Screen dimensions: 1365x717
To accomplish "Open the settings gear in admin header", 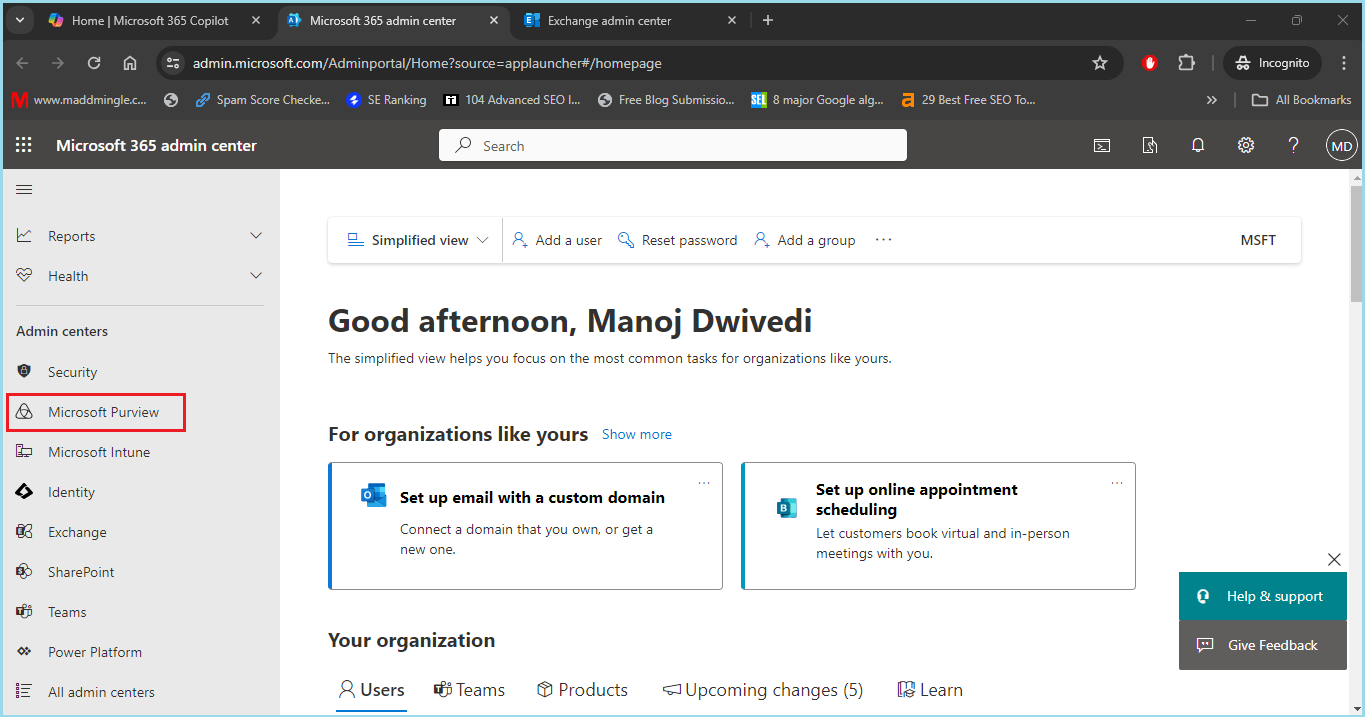I will pos(1245,145).
